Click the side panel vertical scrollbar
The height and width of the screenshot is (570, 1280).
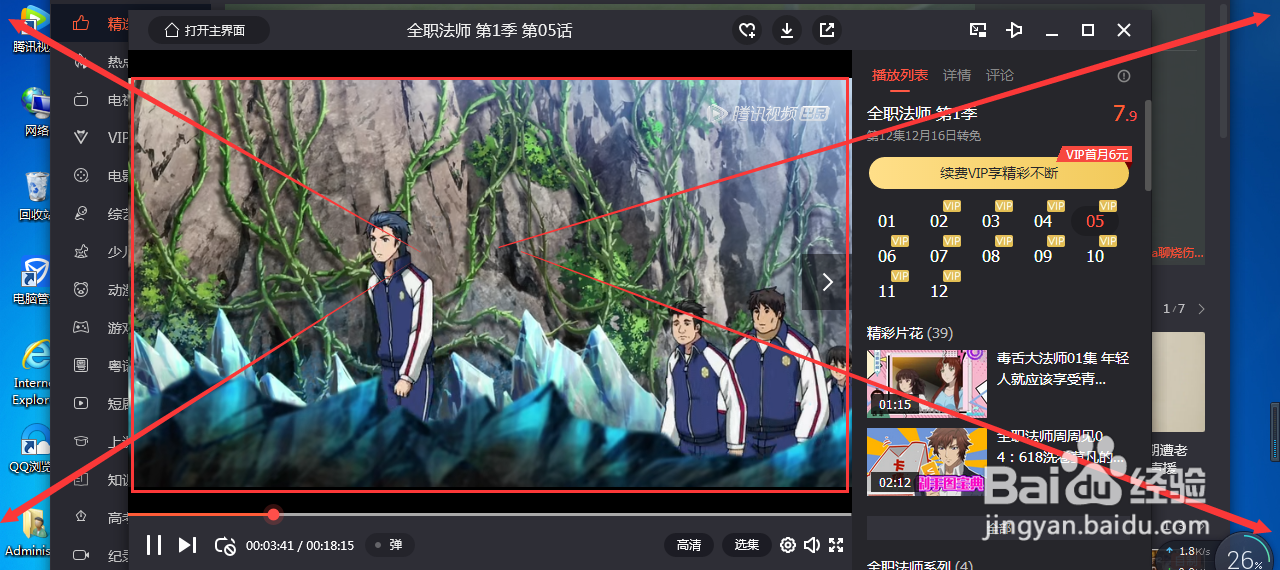click(1147, 145)
